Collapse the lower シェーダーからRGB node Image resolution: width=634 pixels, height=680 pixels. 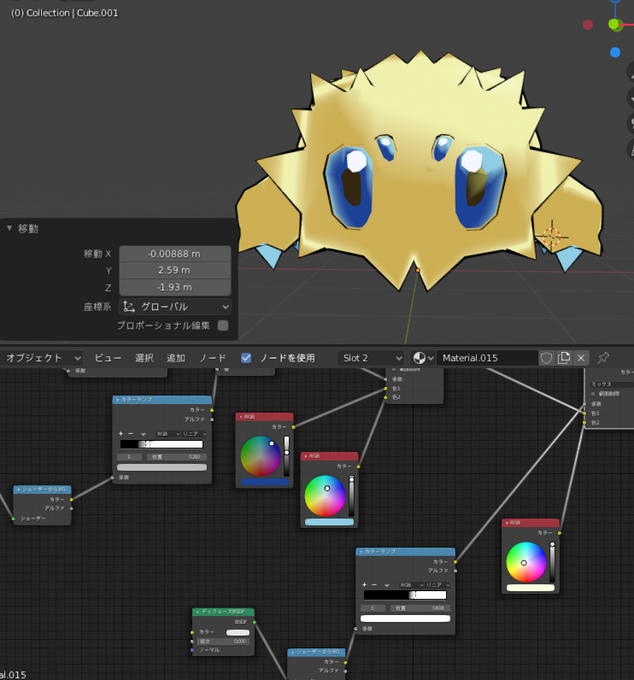293,652
